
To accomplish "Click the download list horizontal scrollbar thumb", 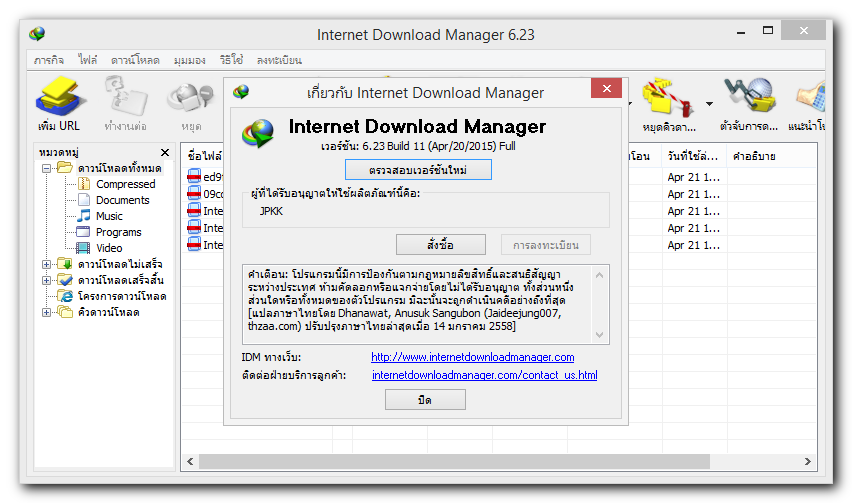I will click(454, 461).
